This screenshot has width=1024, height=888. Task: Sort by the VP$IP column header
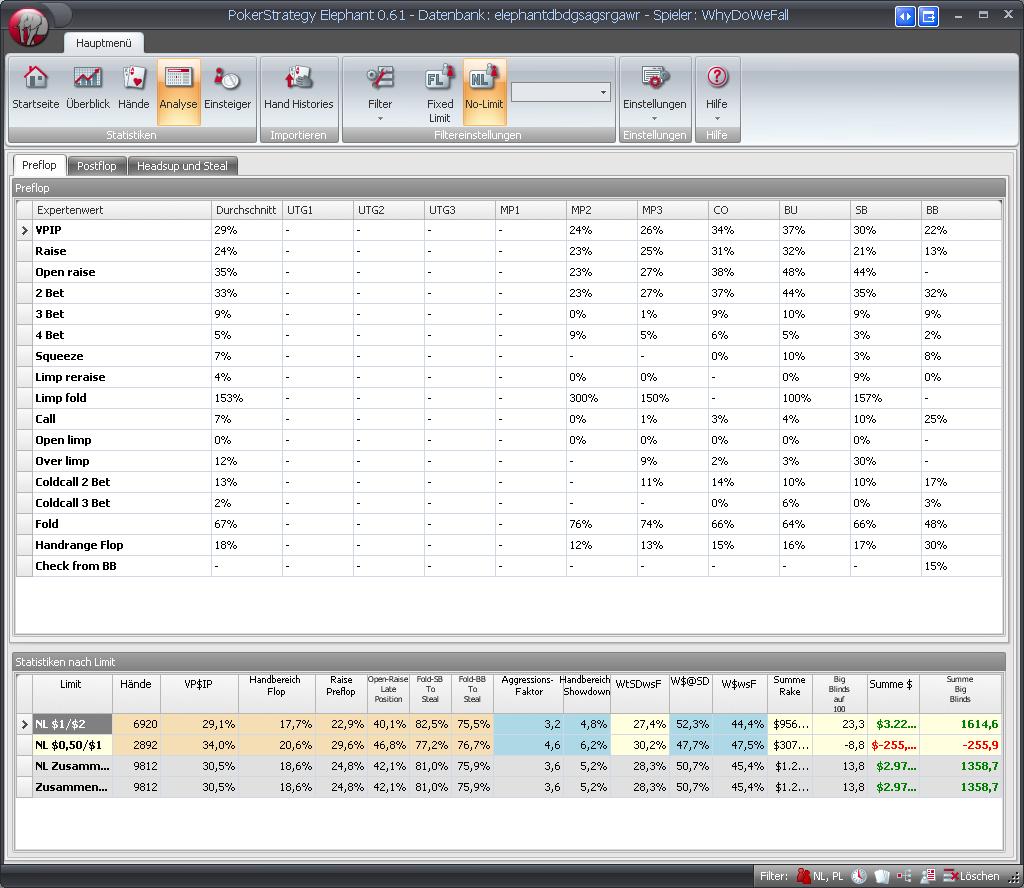point(199,693)
